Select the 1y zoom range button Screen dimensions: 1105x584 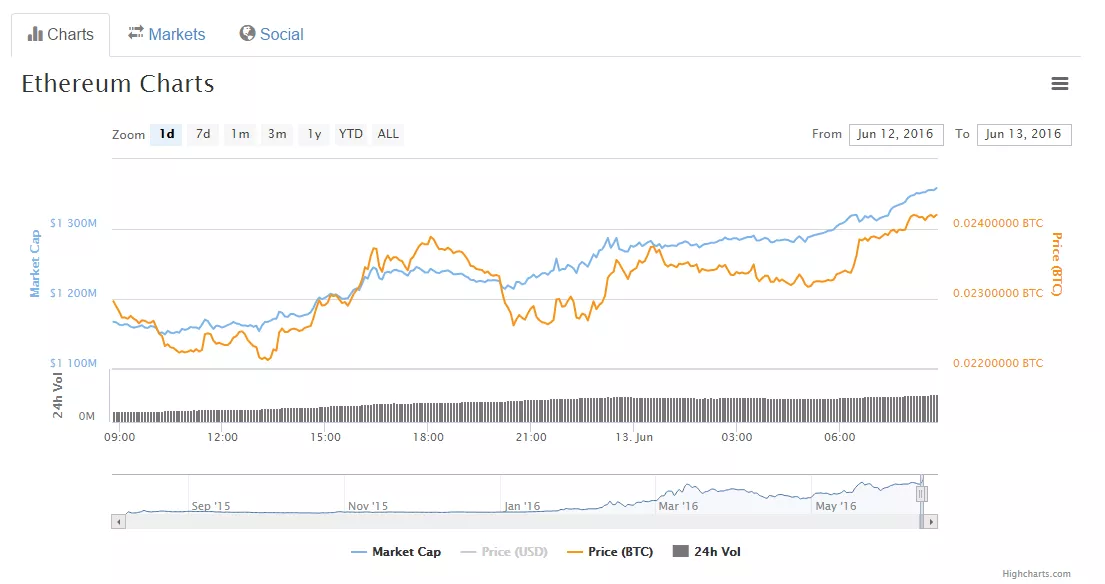tap(313, 134)
